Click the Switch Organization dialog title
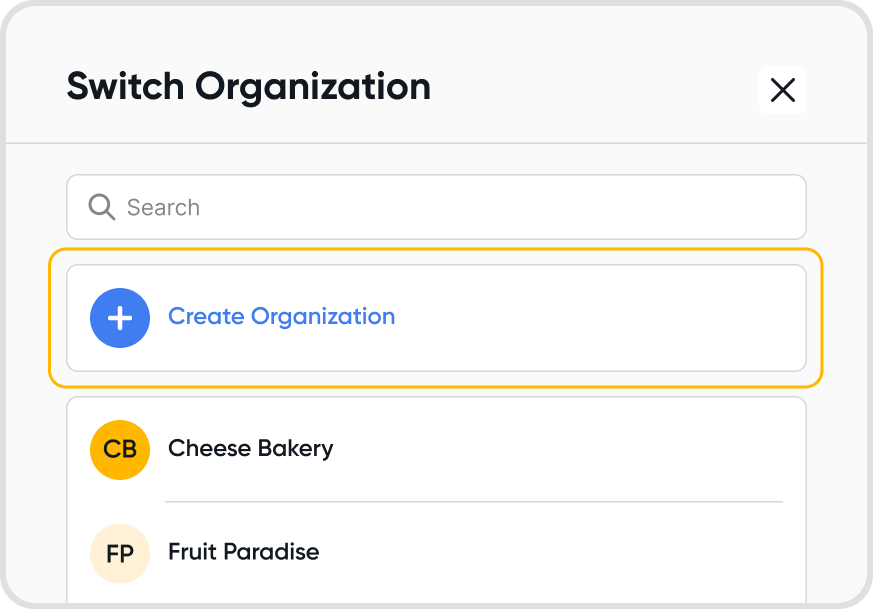The height and width of the screenshot is (609, 873). (x=248, y=87)
